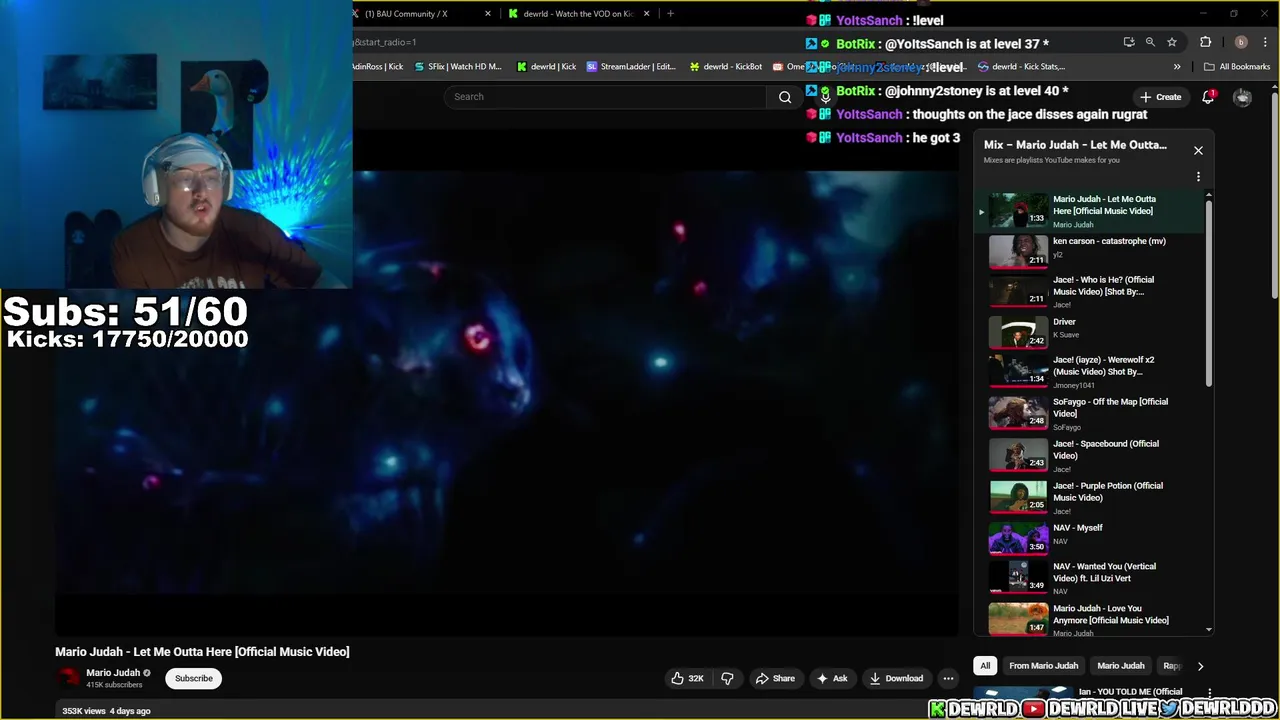
Task: Select the From Mario Judah filter chip
Action: click(1043, 666)
